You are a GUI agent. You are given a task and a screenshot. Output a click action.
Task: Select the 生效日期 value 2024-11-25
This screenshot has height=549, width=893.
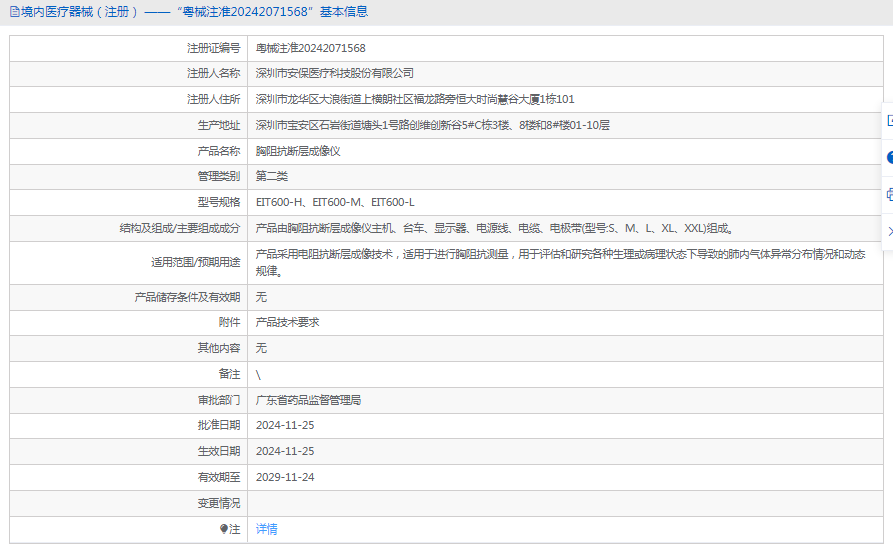click(285, 451)
